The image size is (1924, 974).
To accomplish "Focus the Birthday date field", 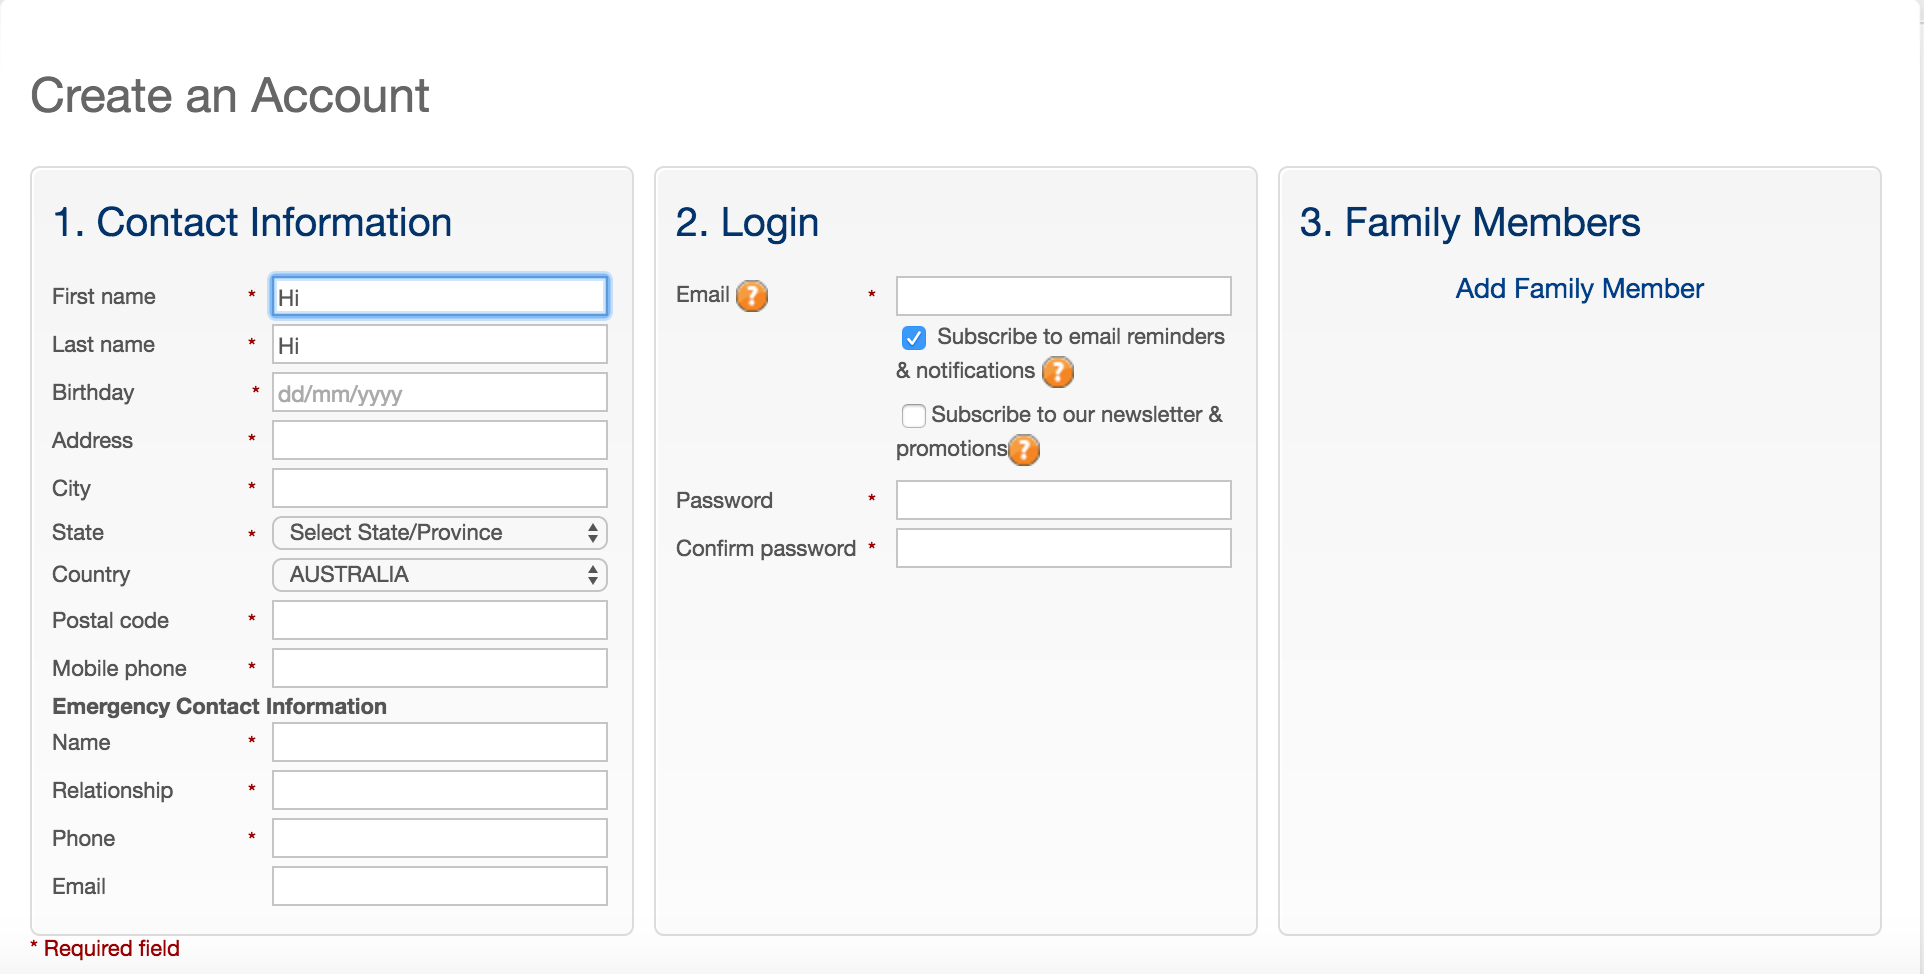I will coord(440,392).
